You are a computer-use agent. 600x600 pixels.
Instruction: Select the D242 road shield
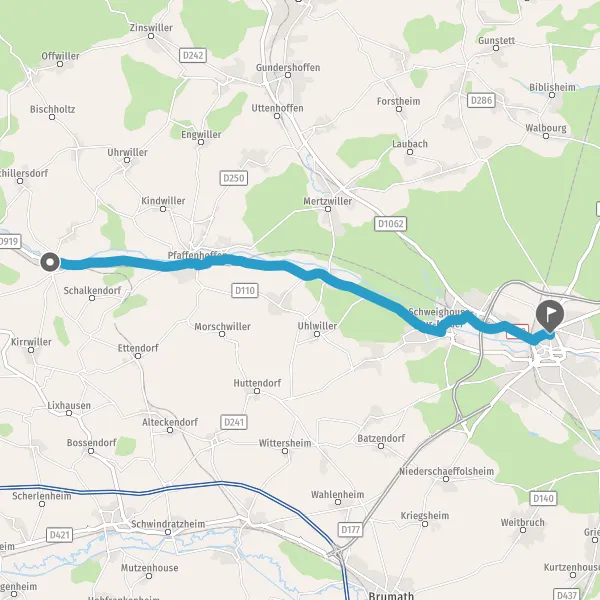[x=193, y=55]
